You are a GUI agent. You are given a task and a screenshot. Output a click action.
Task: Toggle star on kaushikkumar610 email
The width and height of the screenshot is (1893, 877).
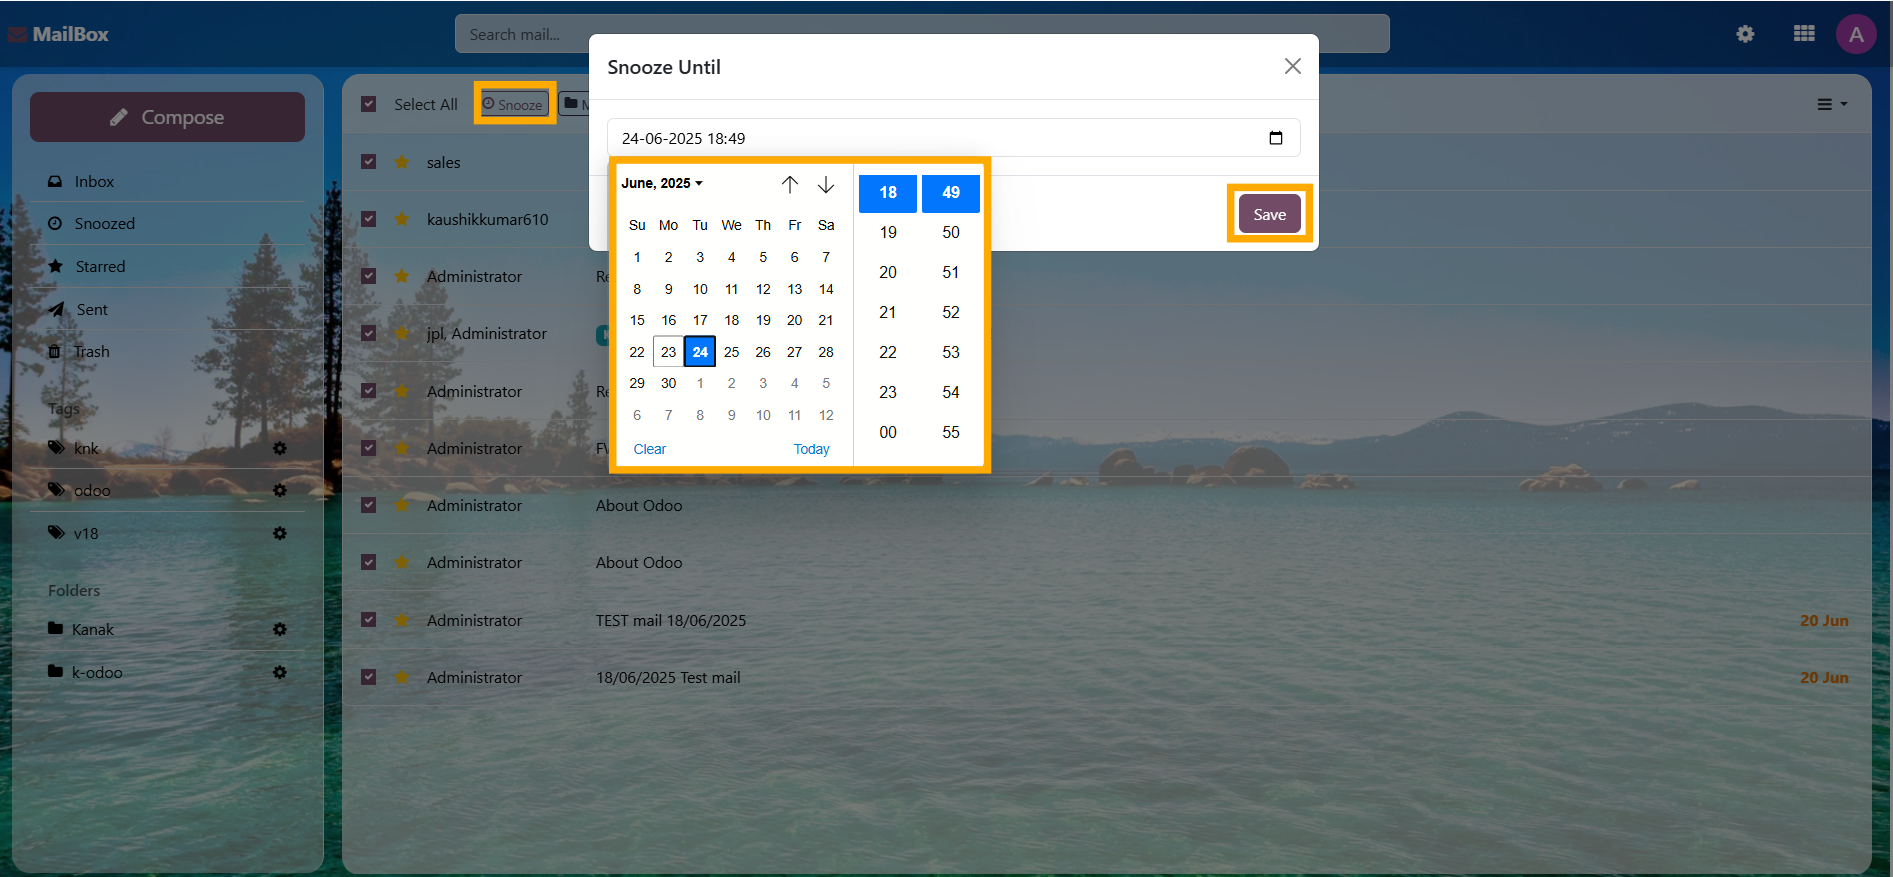tap(401, 219)
